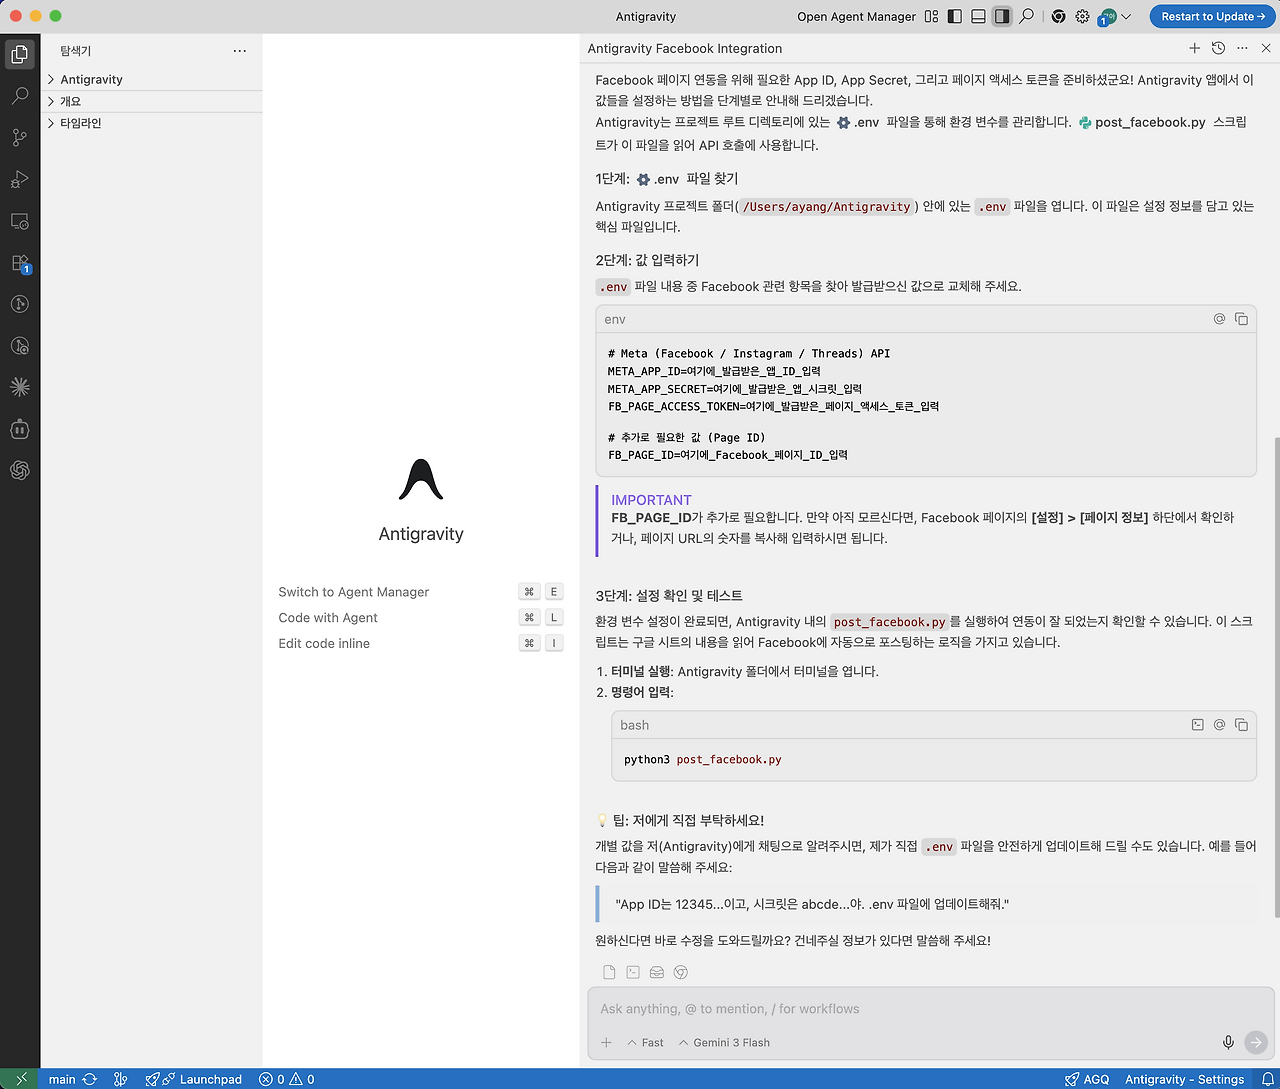The height and width of the screenshot is (1089, 1280).
Task: Open Launchpad in status bar
Action: 193,1079
